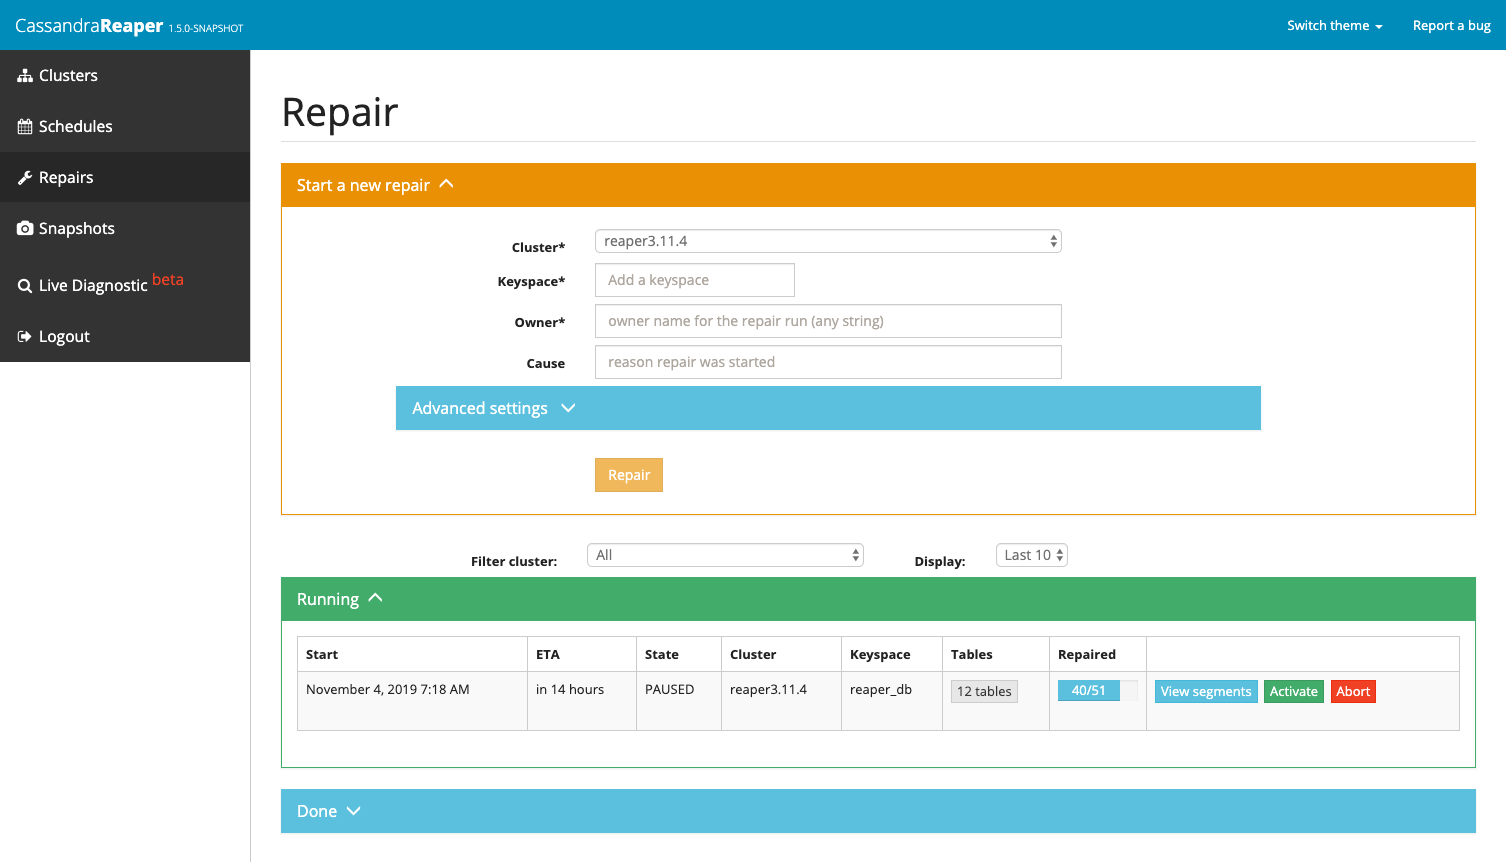1506x863 pixels.
Task: Abort the reaper_db repair run
Action: (1353, 691)
